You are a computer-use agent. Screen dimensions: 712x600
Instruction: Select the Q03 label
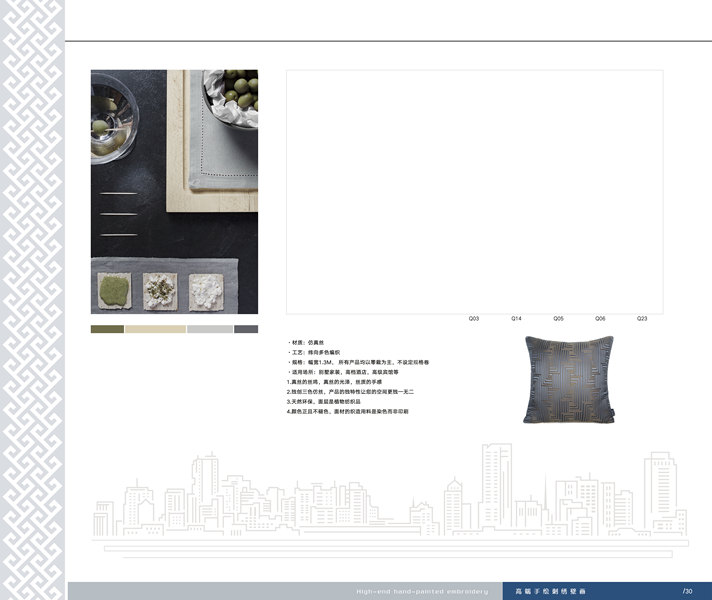(474, 318)
